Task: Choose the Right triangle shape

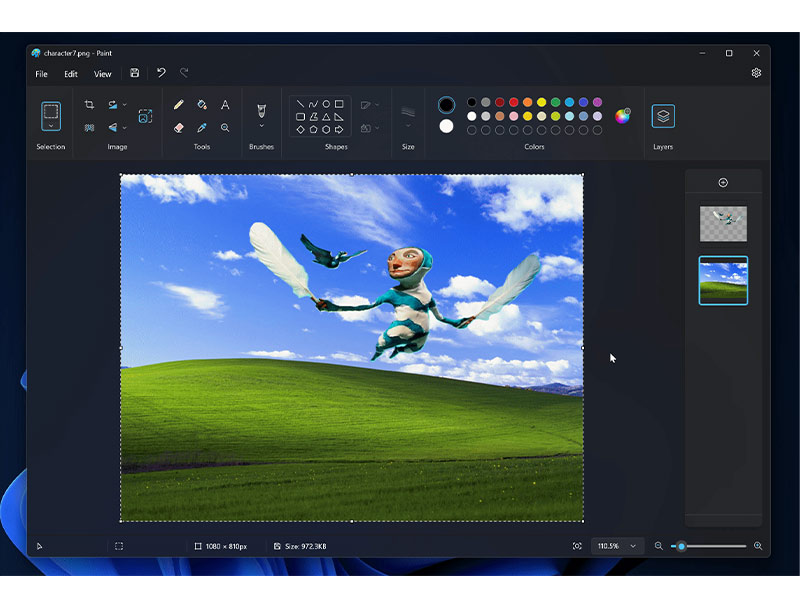Action: pos(339,117)
